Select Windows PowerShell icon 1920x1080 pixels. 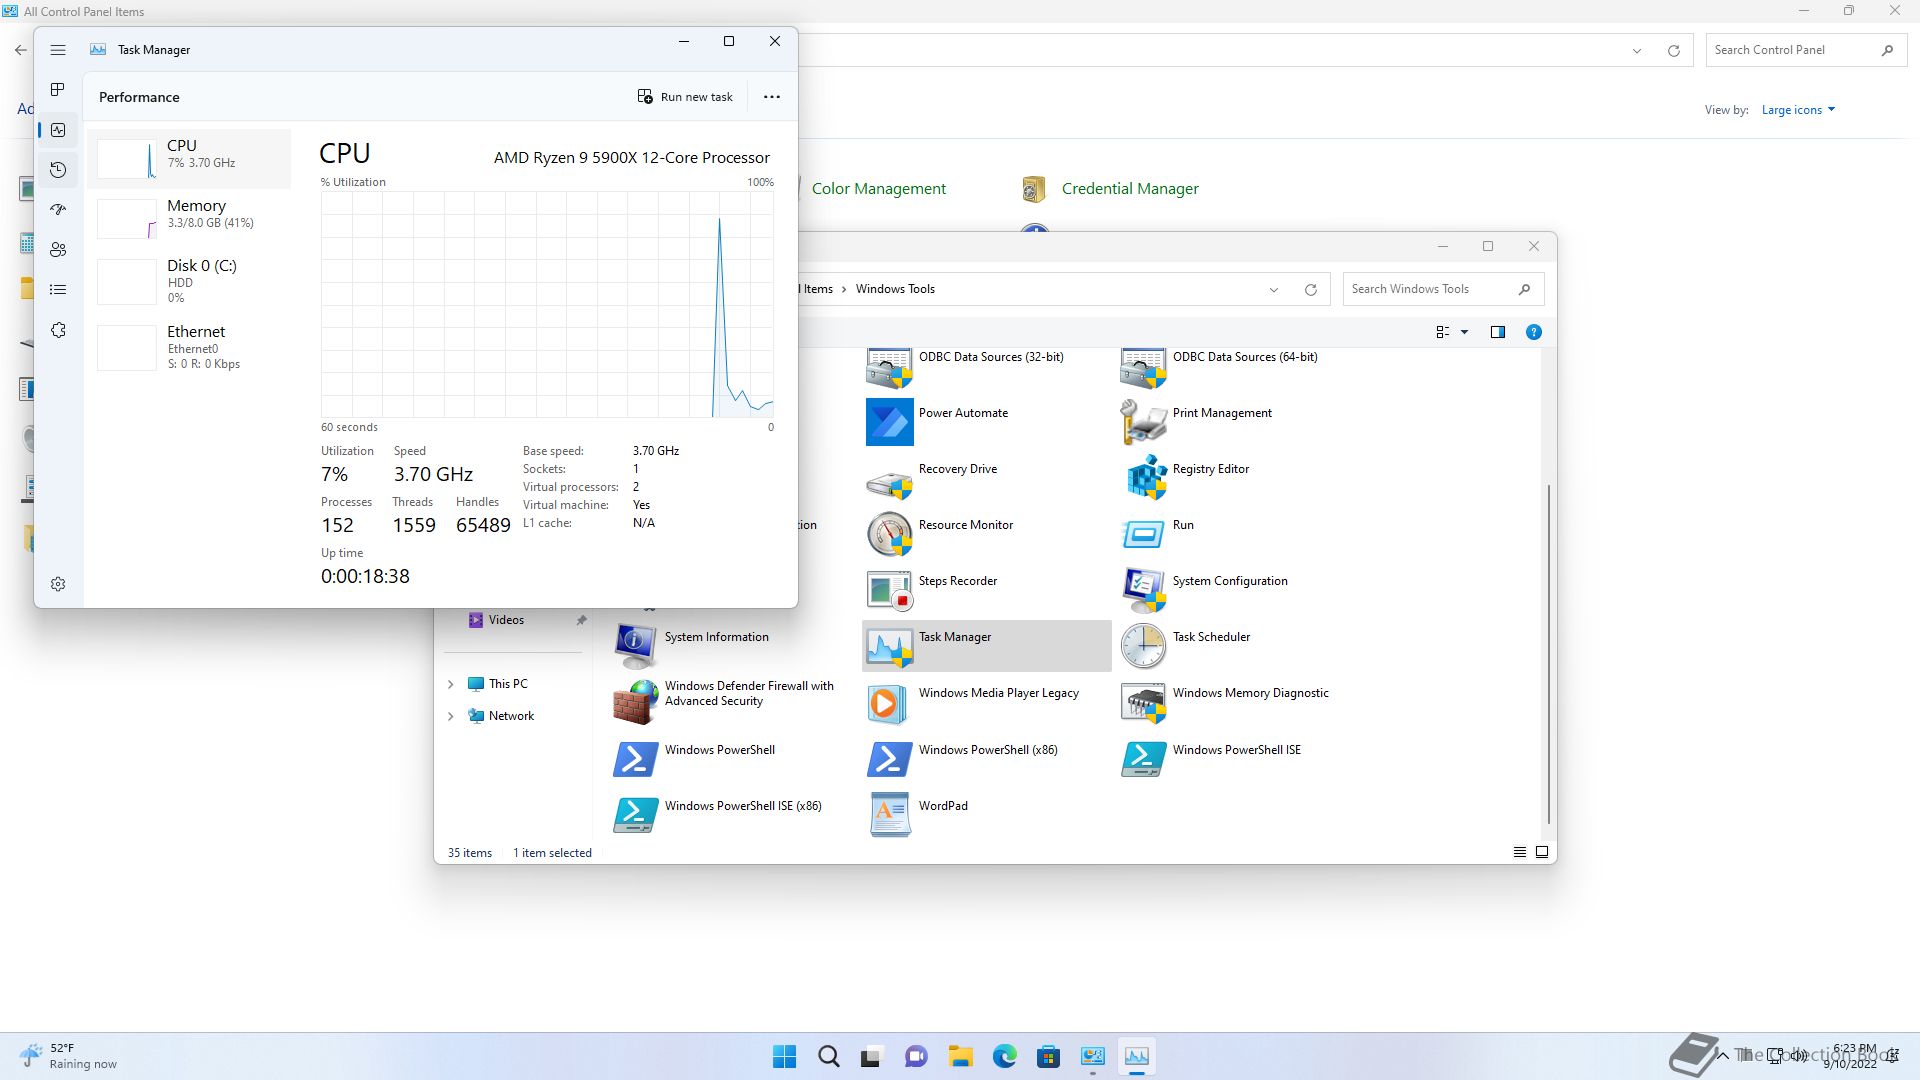click(635, 759)
